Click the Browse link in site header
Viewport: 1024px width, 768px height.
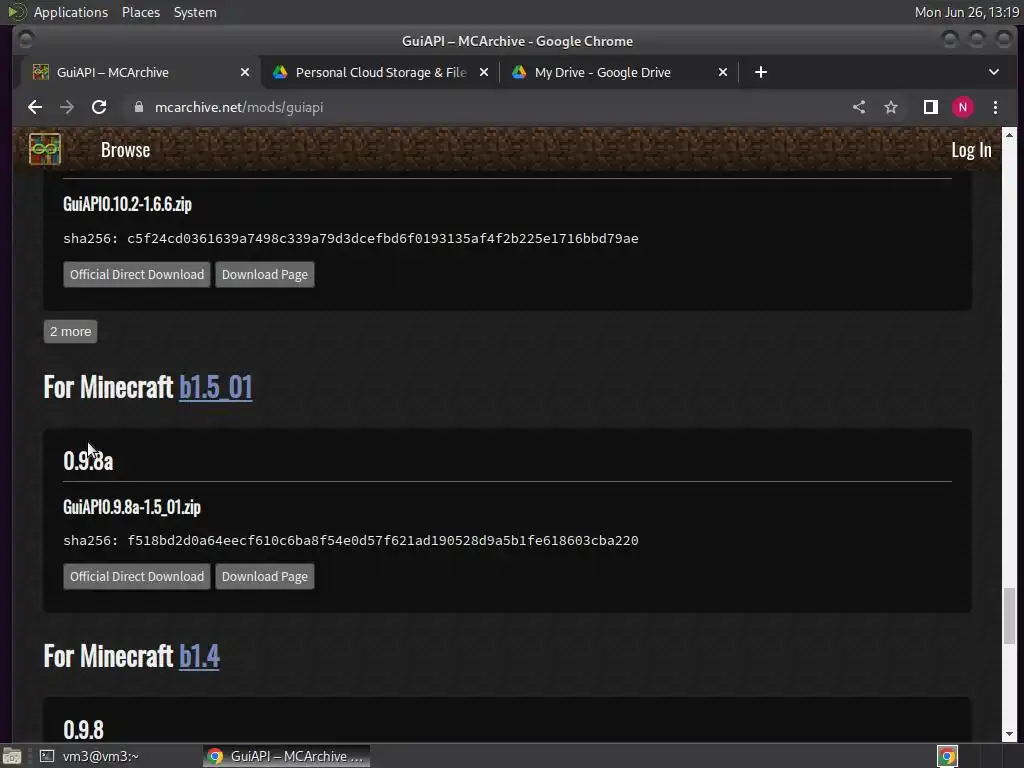(x=125, y=150)
